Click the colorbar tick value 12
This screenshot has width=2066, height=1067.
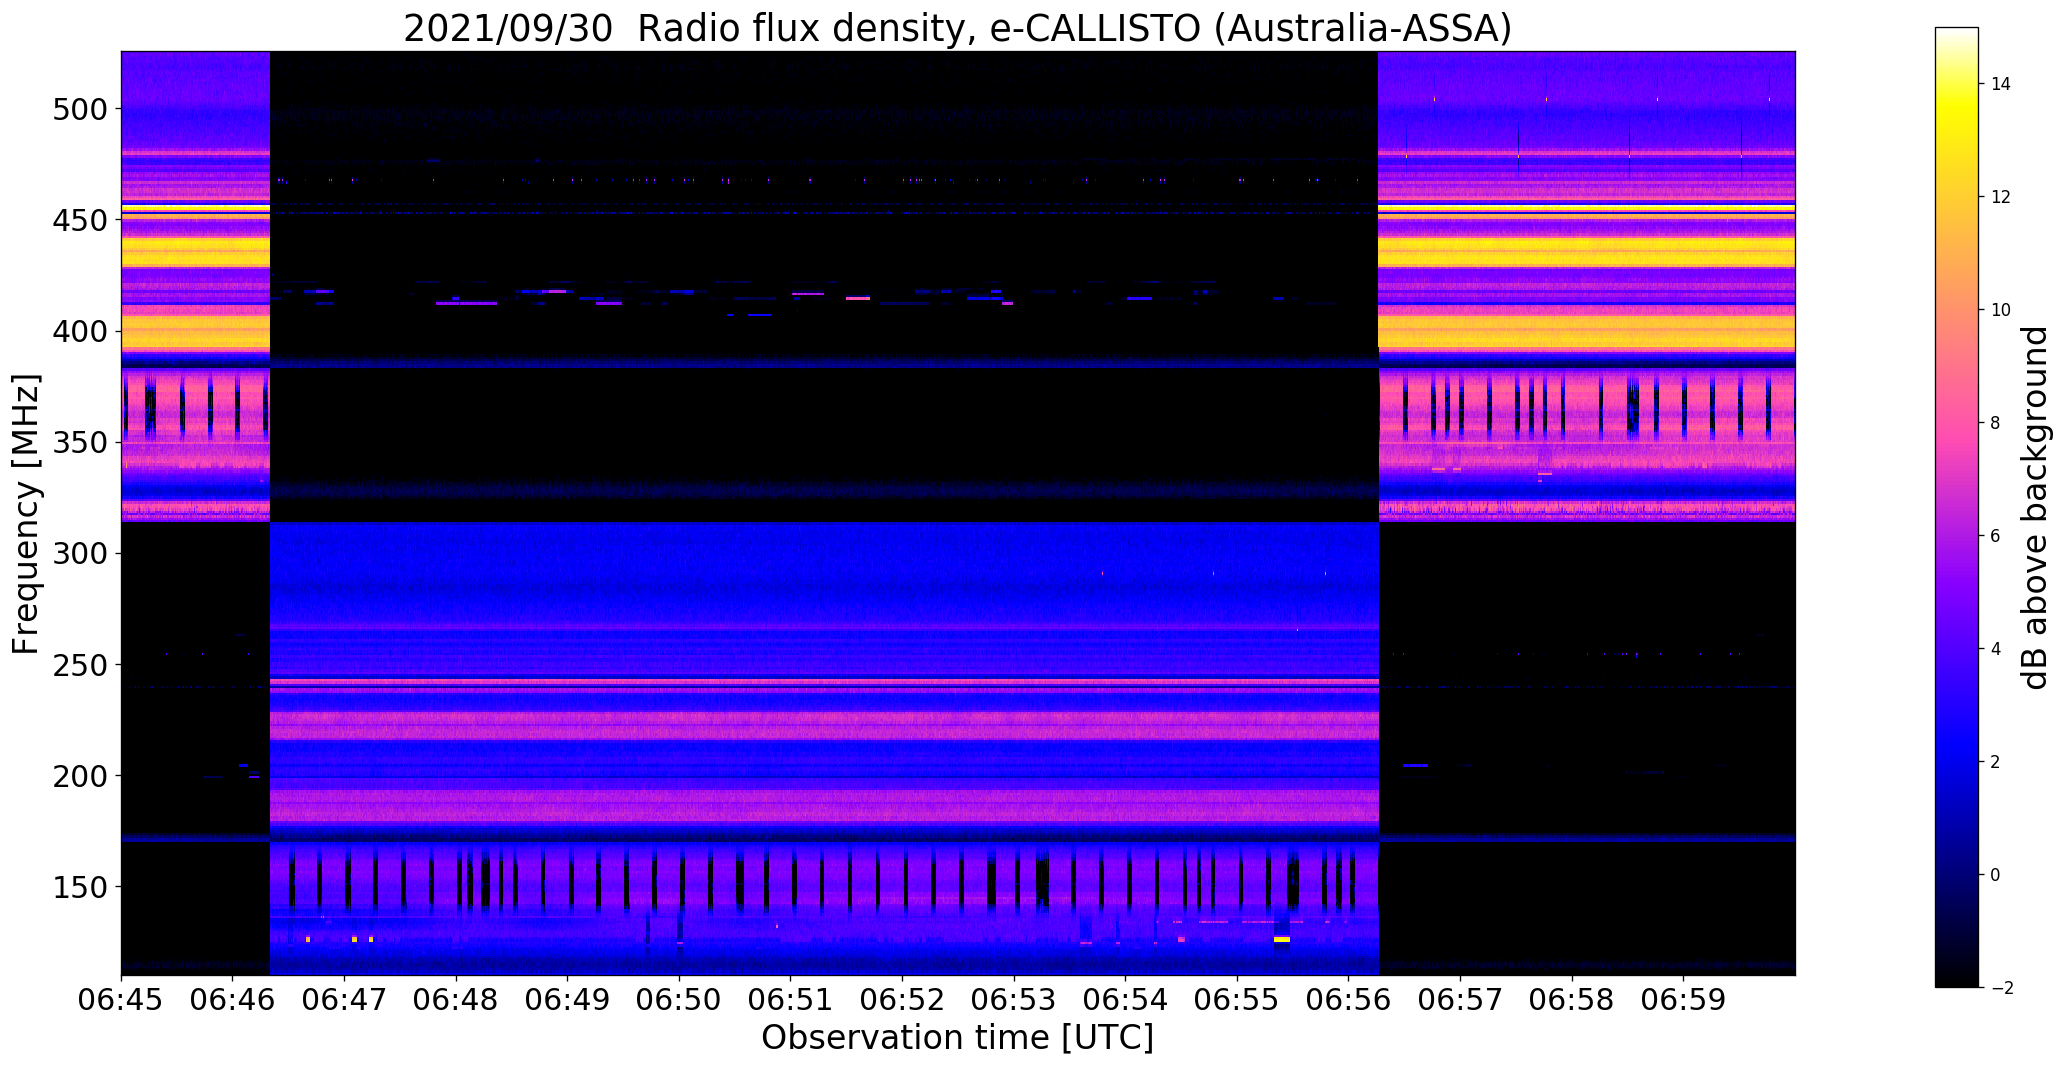(2001, 197)
